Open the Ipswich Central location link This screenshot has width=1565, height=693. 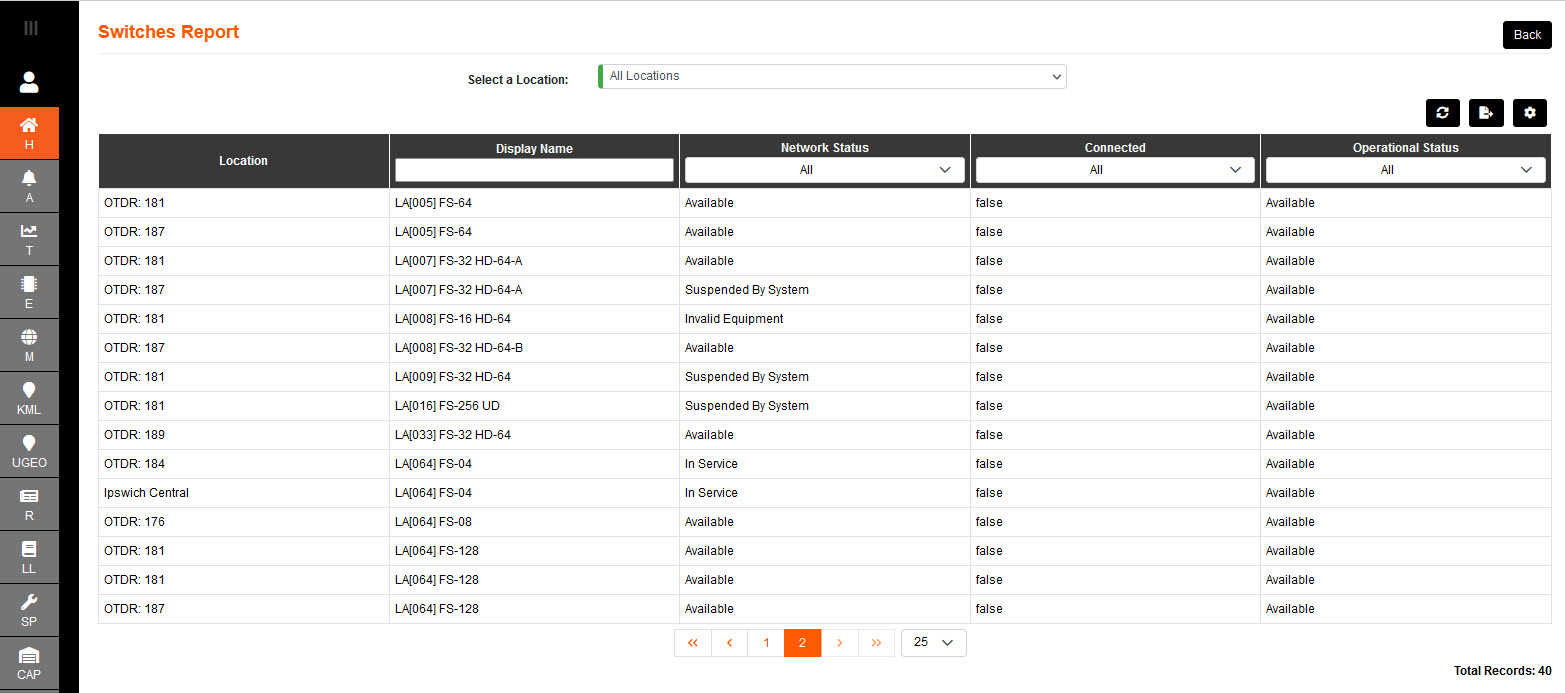(x=146, y=492)
